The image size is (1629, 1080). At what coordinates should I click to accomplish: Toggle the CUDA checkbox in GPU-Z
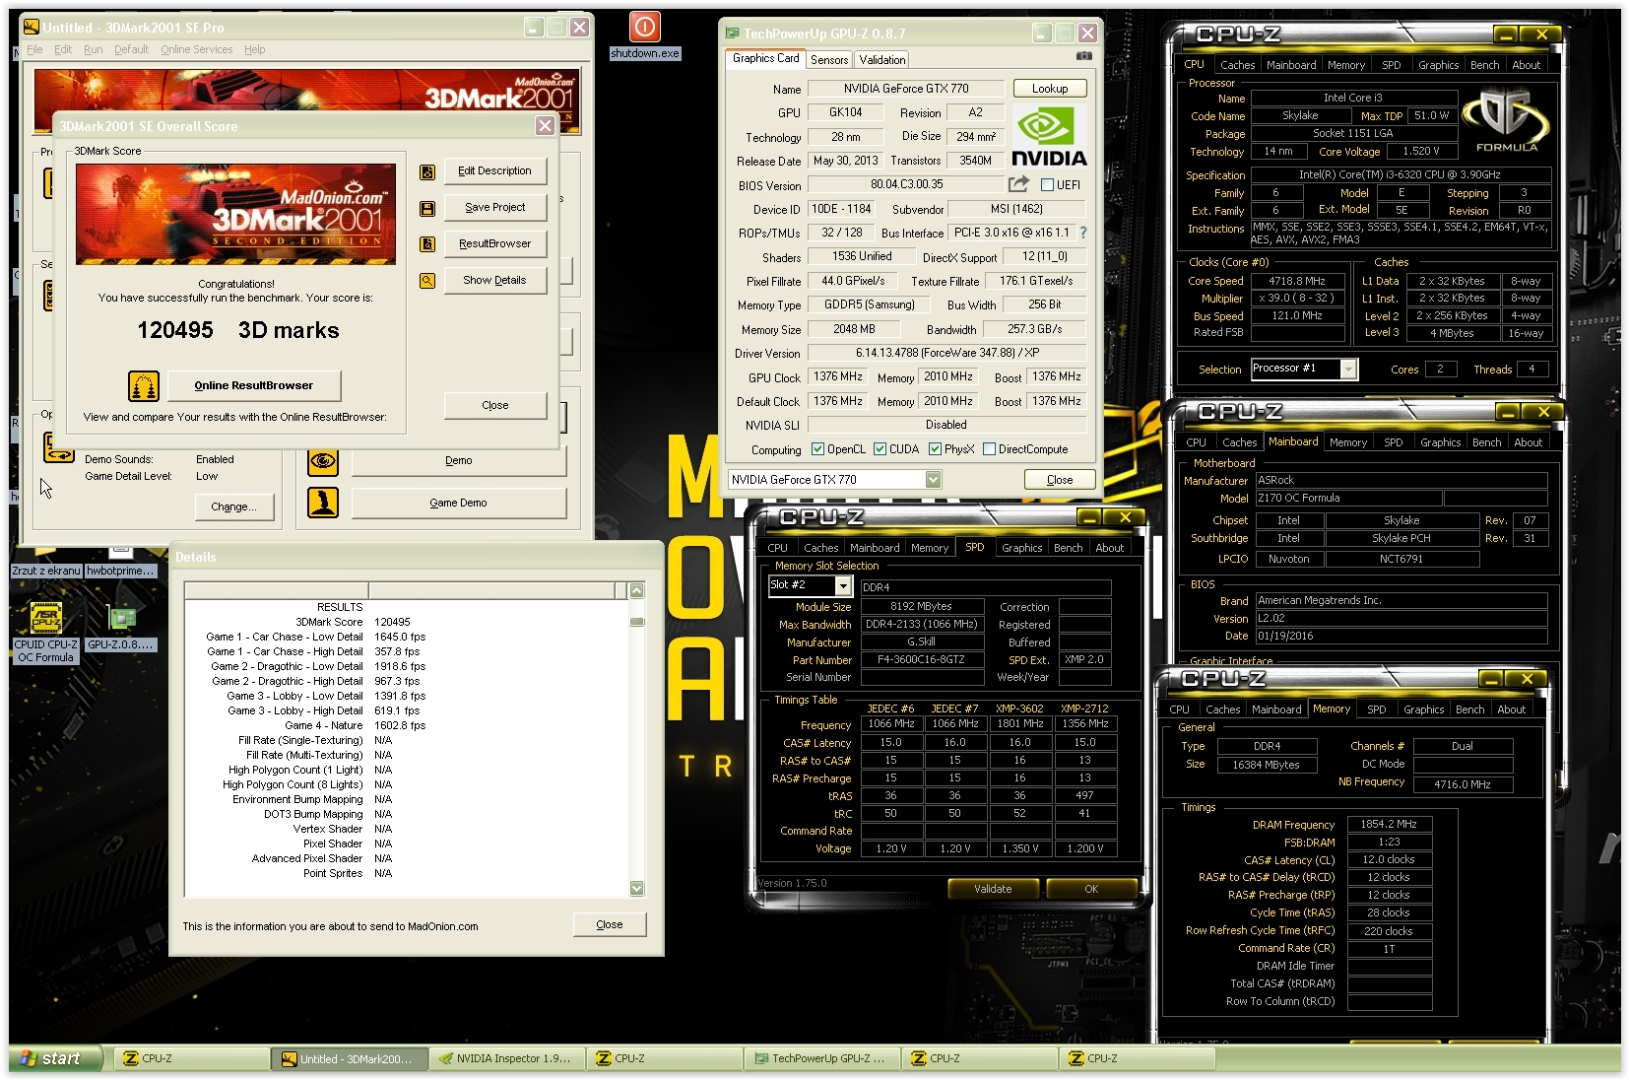click(880, 449)
